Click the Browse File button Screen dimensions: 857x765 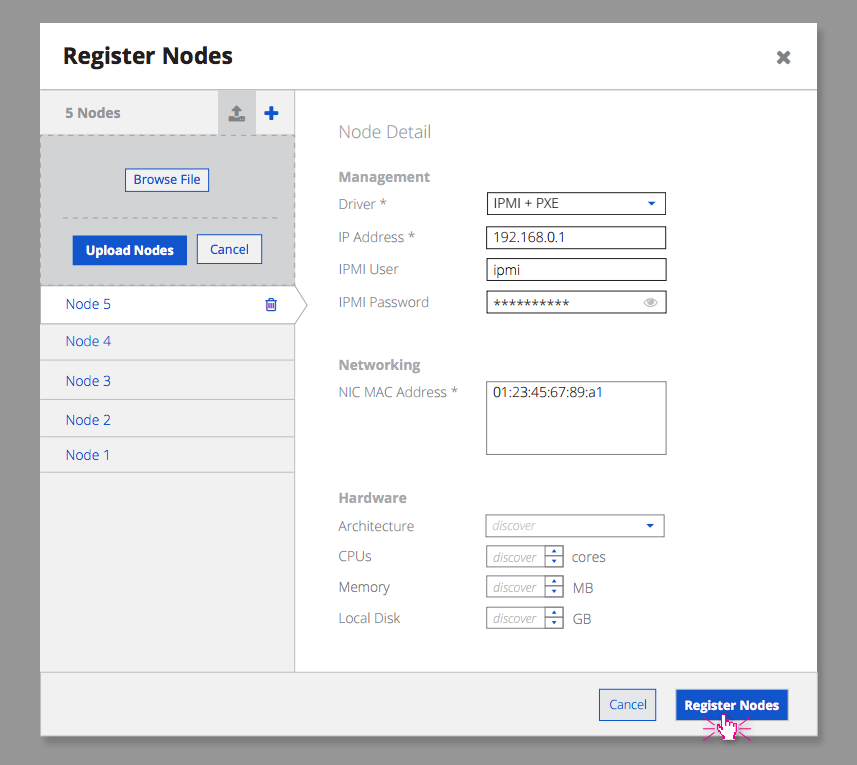click(167, 180)
